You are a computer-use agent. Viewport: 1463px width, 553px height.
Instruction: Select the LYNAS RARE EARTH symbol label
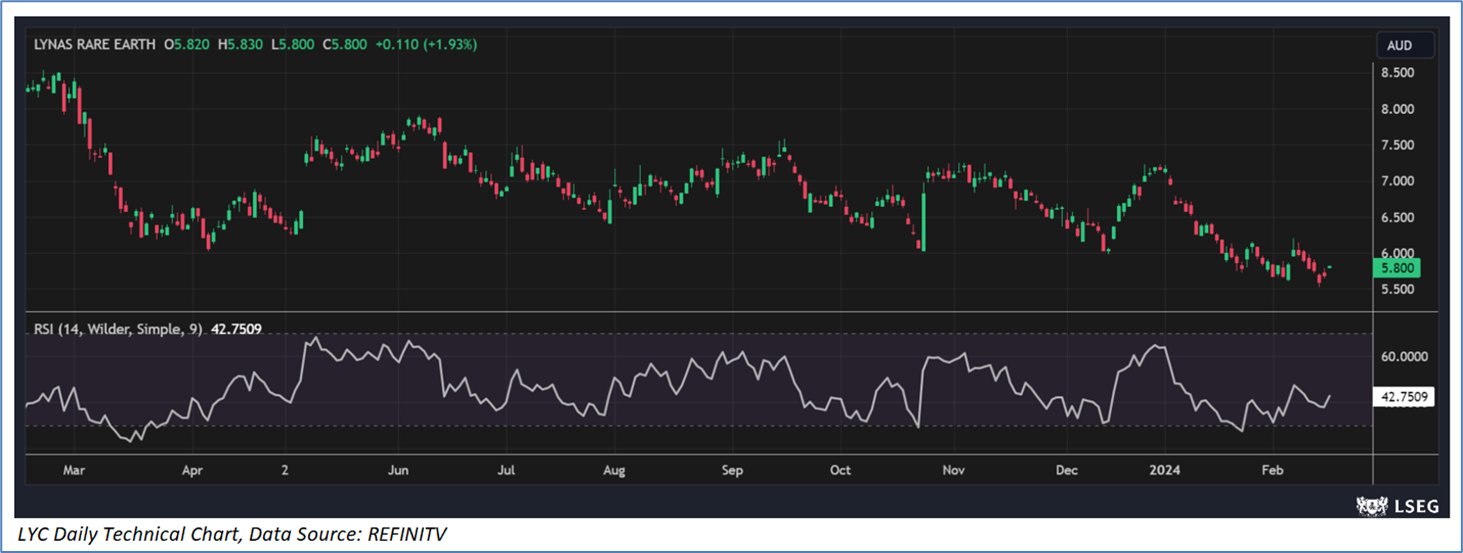tap(97, 45)
